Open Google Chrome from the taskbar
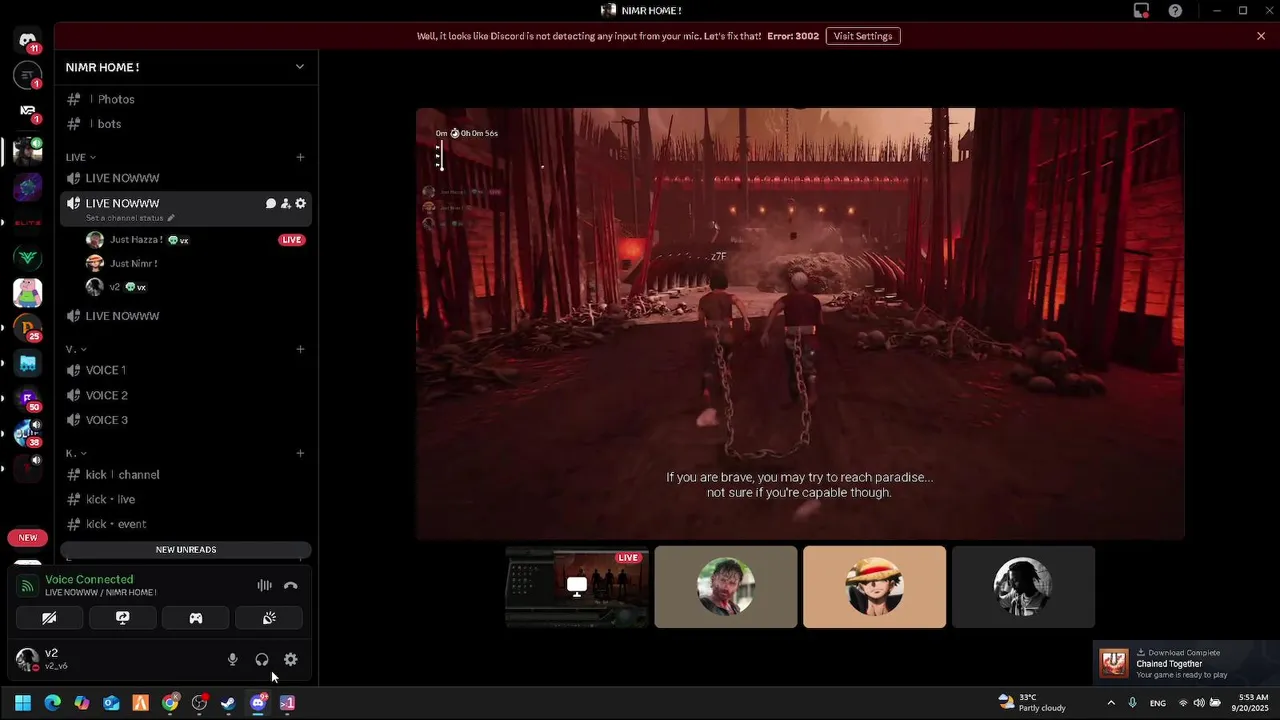Screen dimensions: 1280x720 [x=171, y=703]
